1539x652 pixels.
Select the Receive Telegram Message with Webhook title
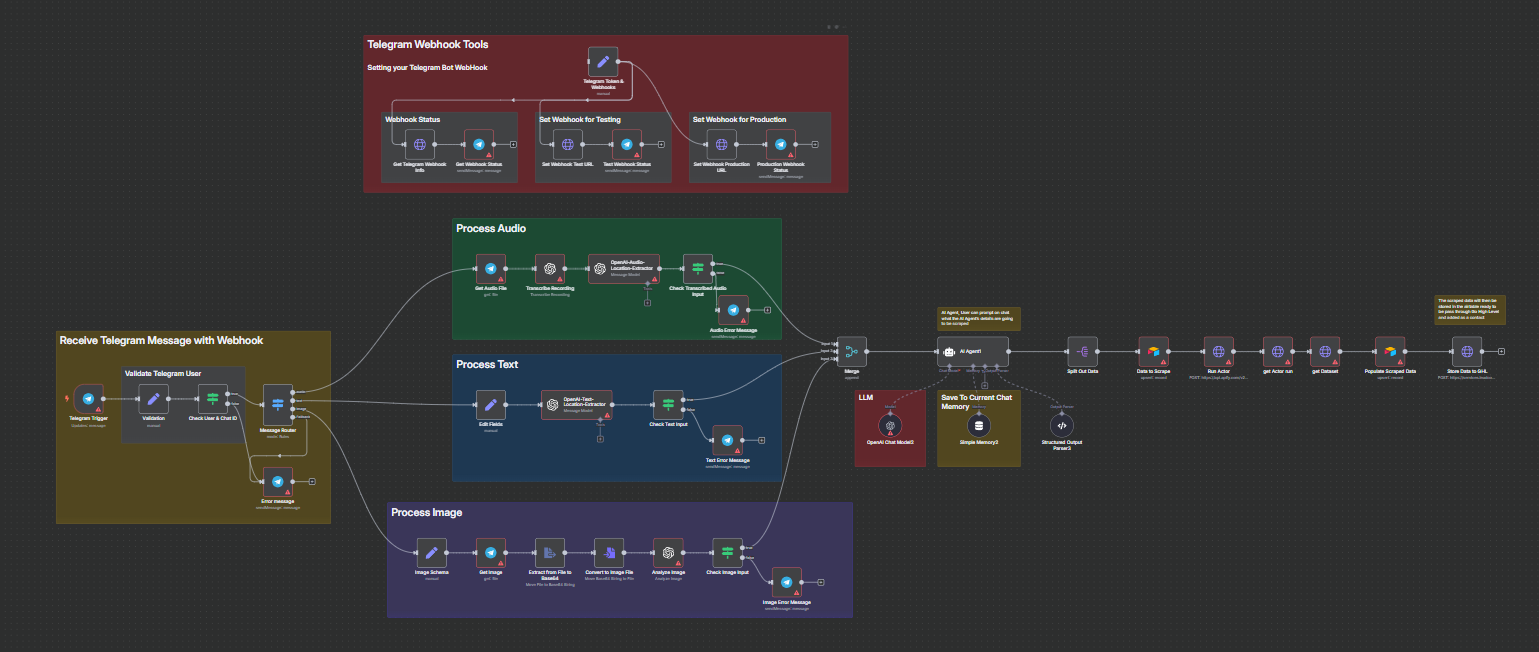click(x=161, y=341)
